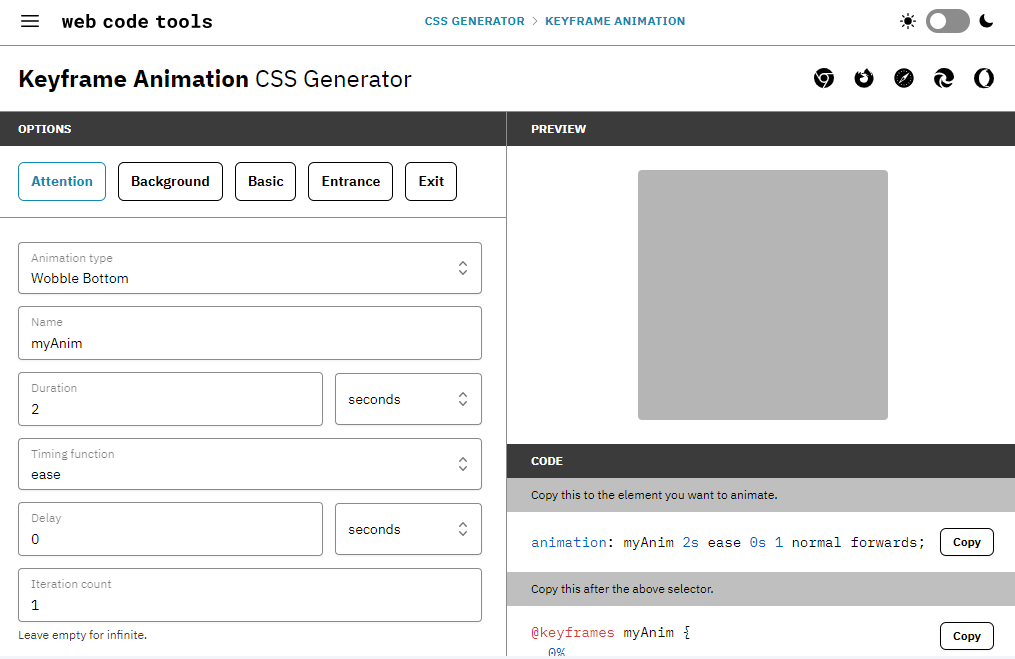Switch to the Background tab
This screenshot has width=1015, height=659.
tap(170, 181)
